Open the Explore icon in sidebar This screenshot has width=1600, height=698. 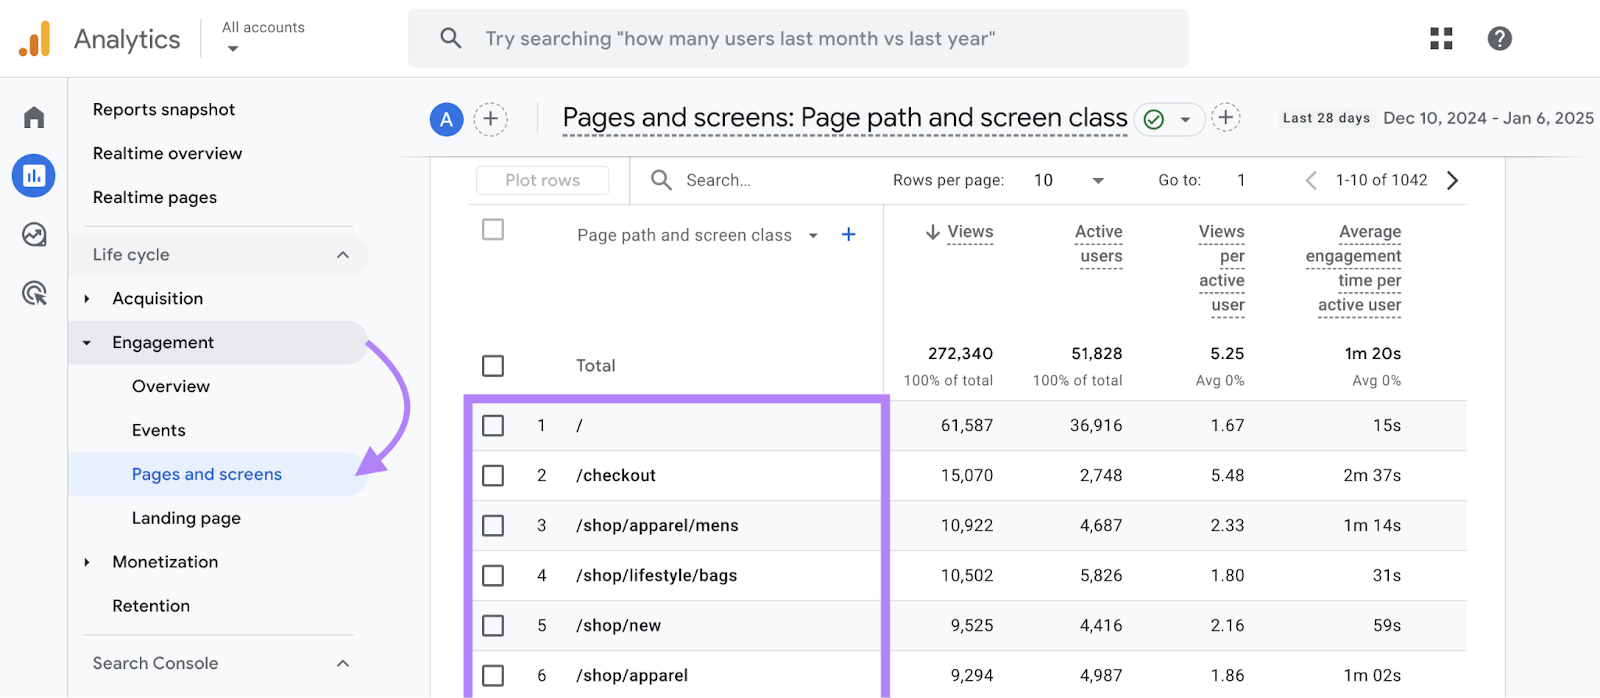click(x=34, y=235)
